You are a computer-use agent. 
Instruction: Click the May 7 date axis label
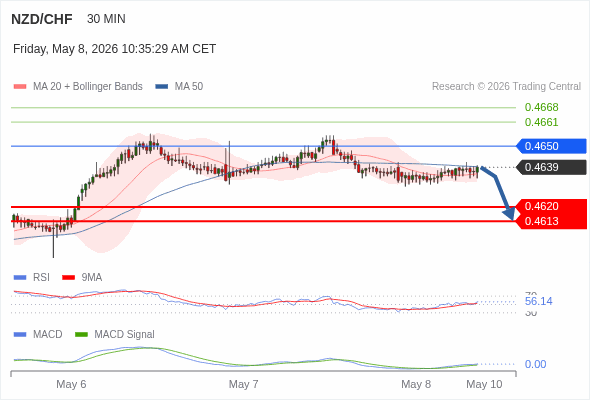[243, 384]
